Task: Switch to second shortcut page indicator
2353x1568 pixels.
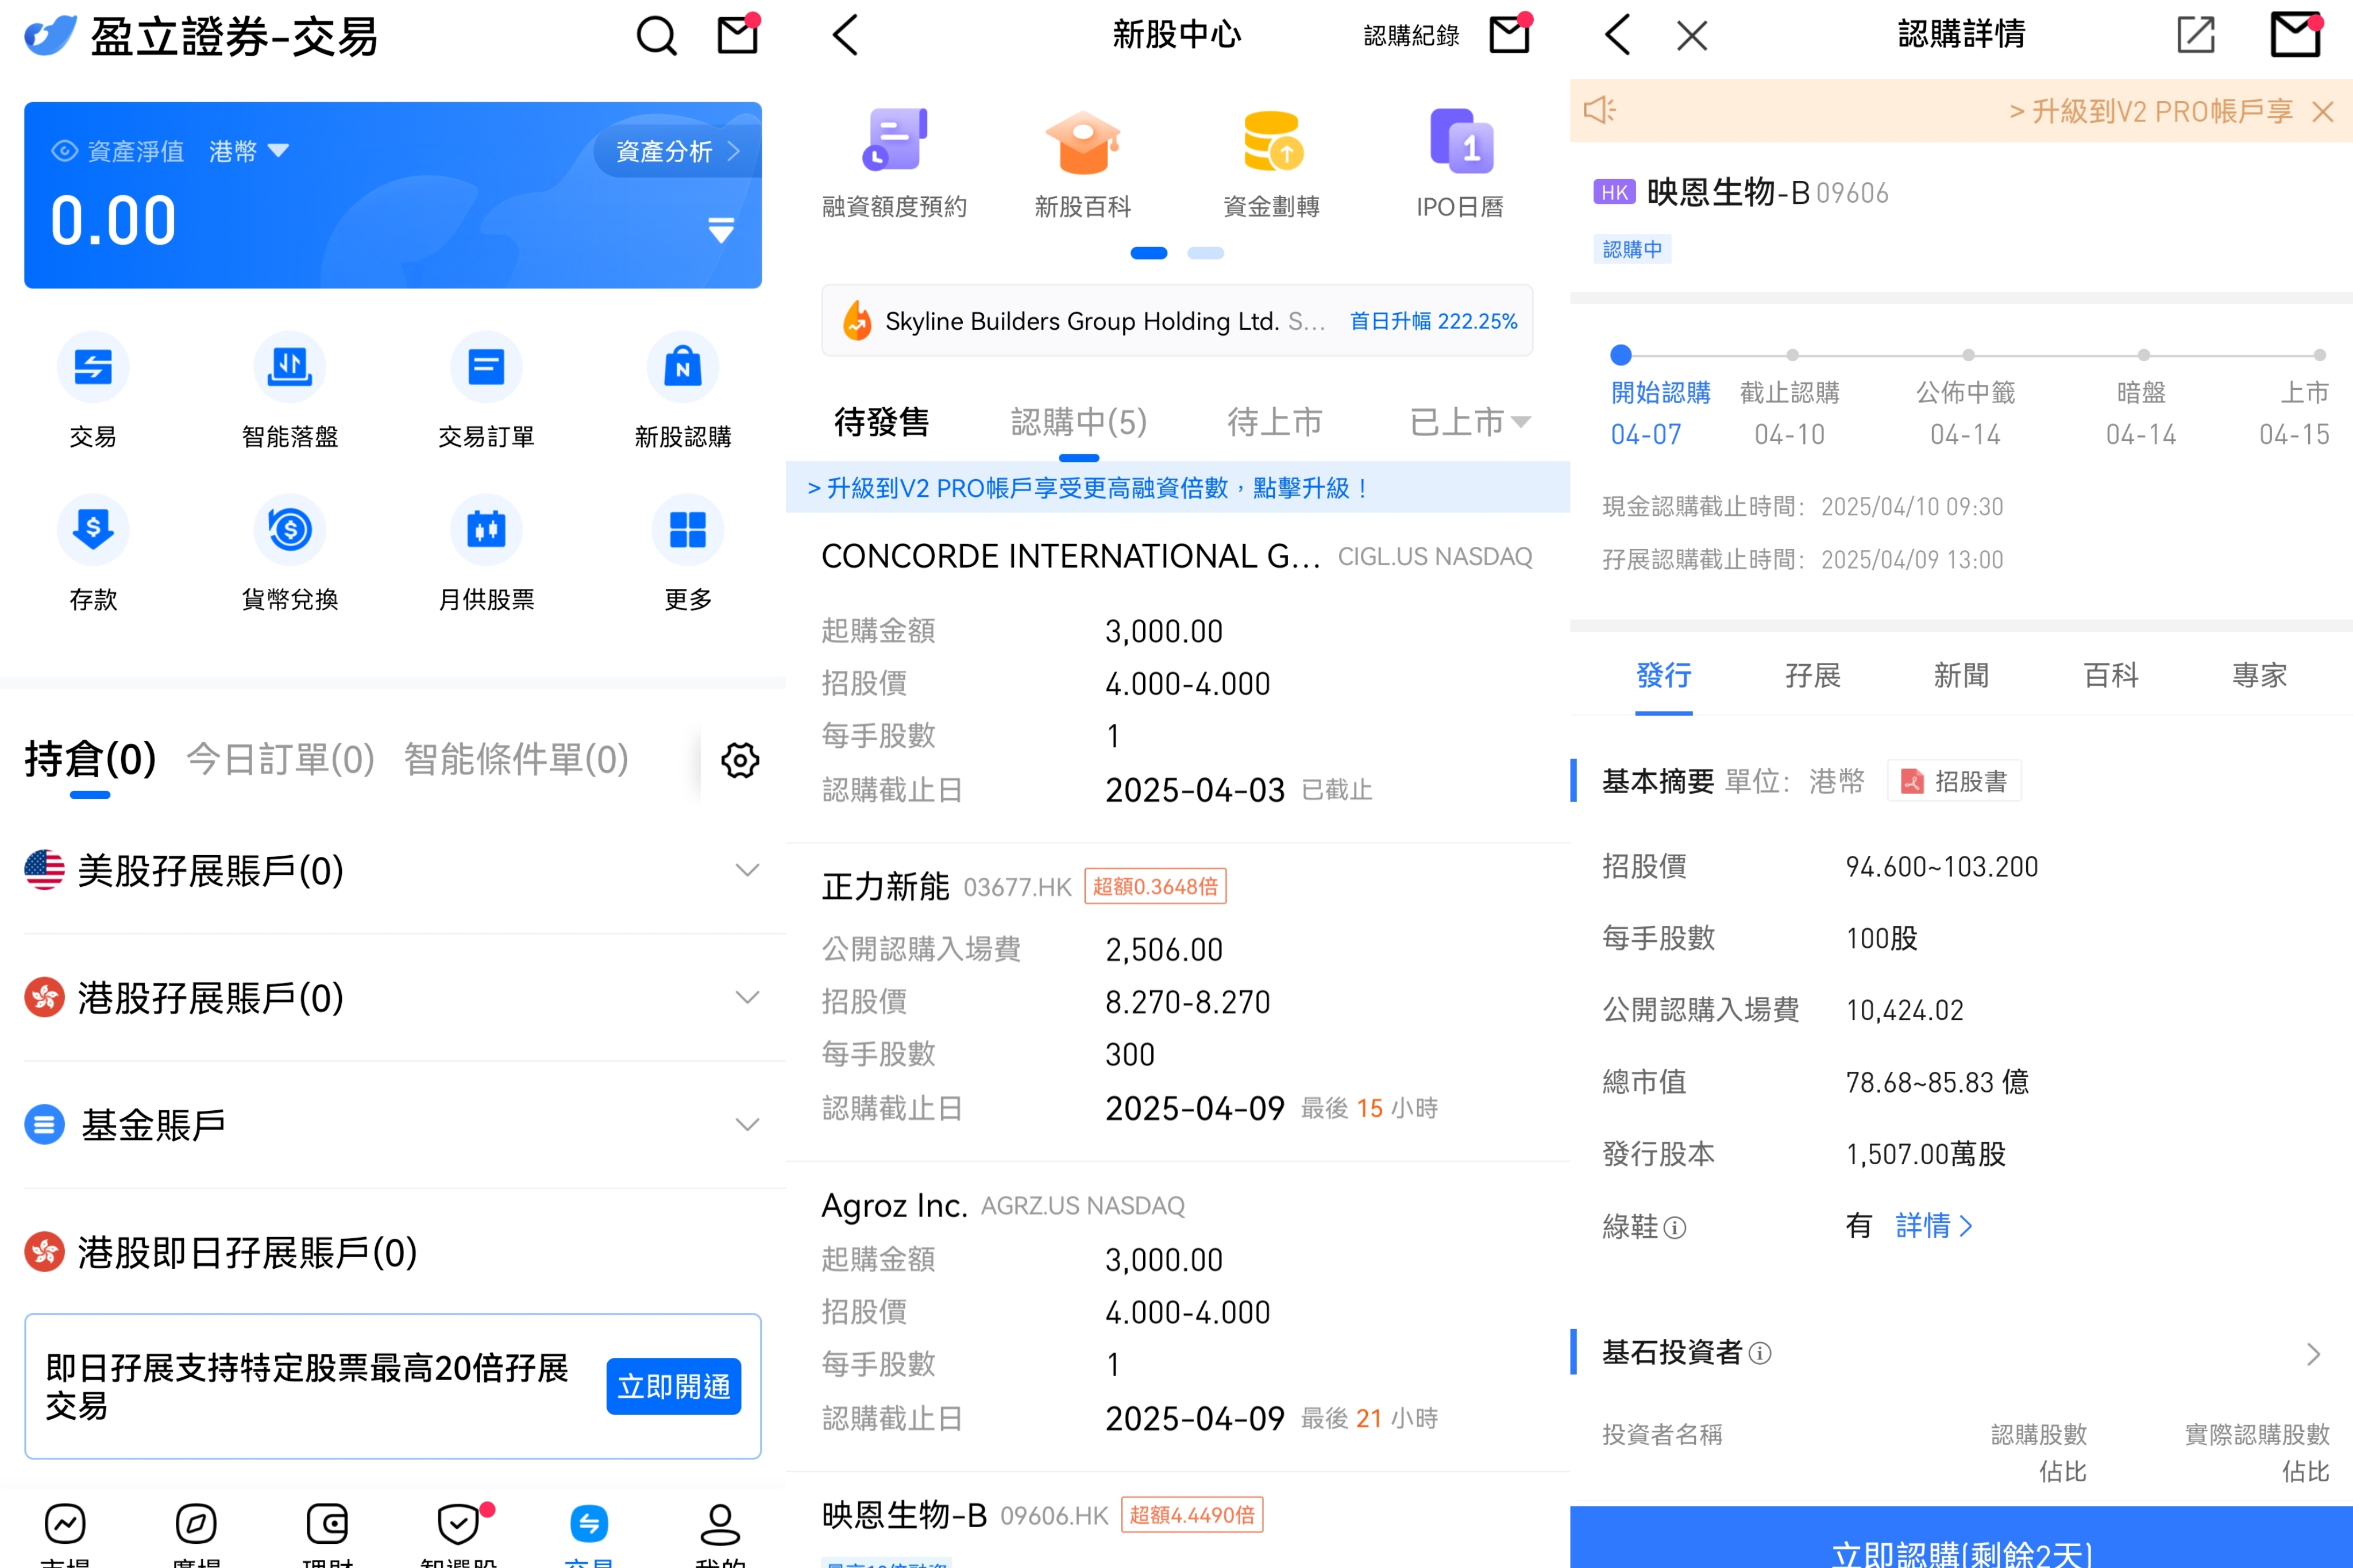Action: click(x=1206, y=253)
